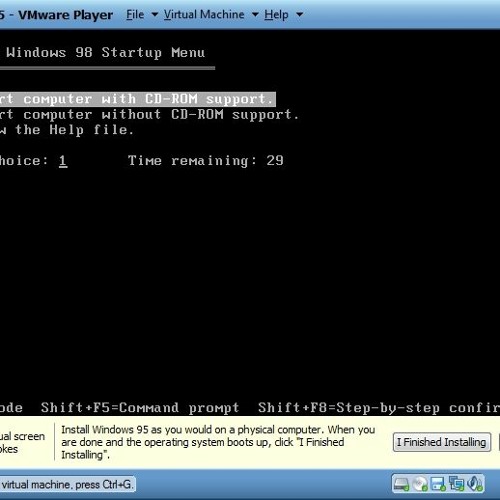
Task: Expand the Virtual Machine dropdown arrow
Action: tap(255, 15)
